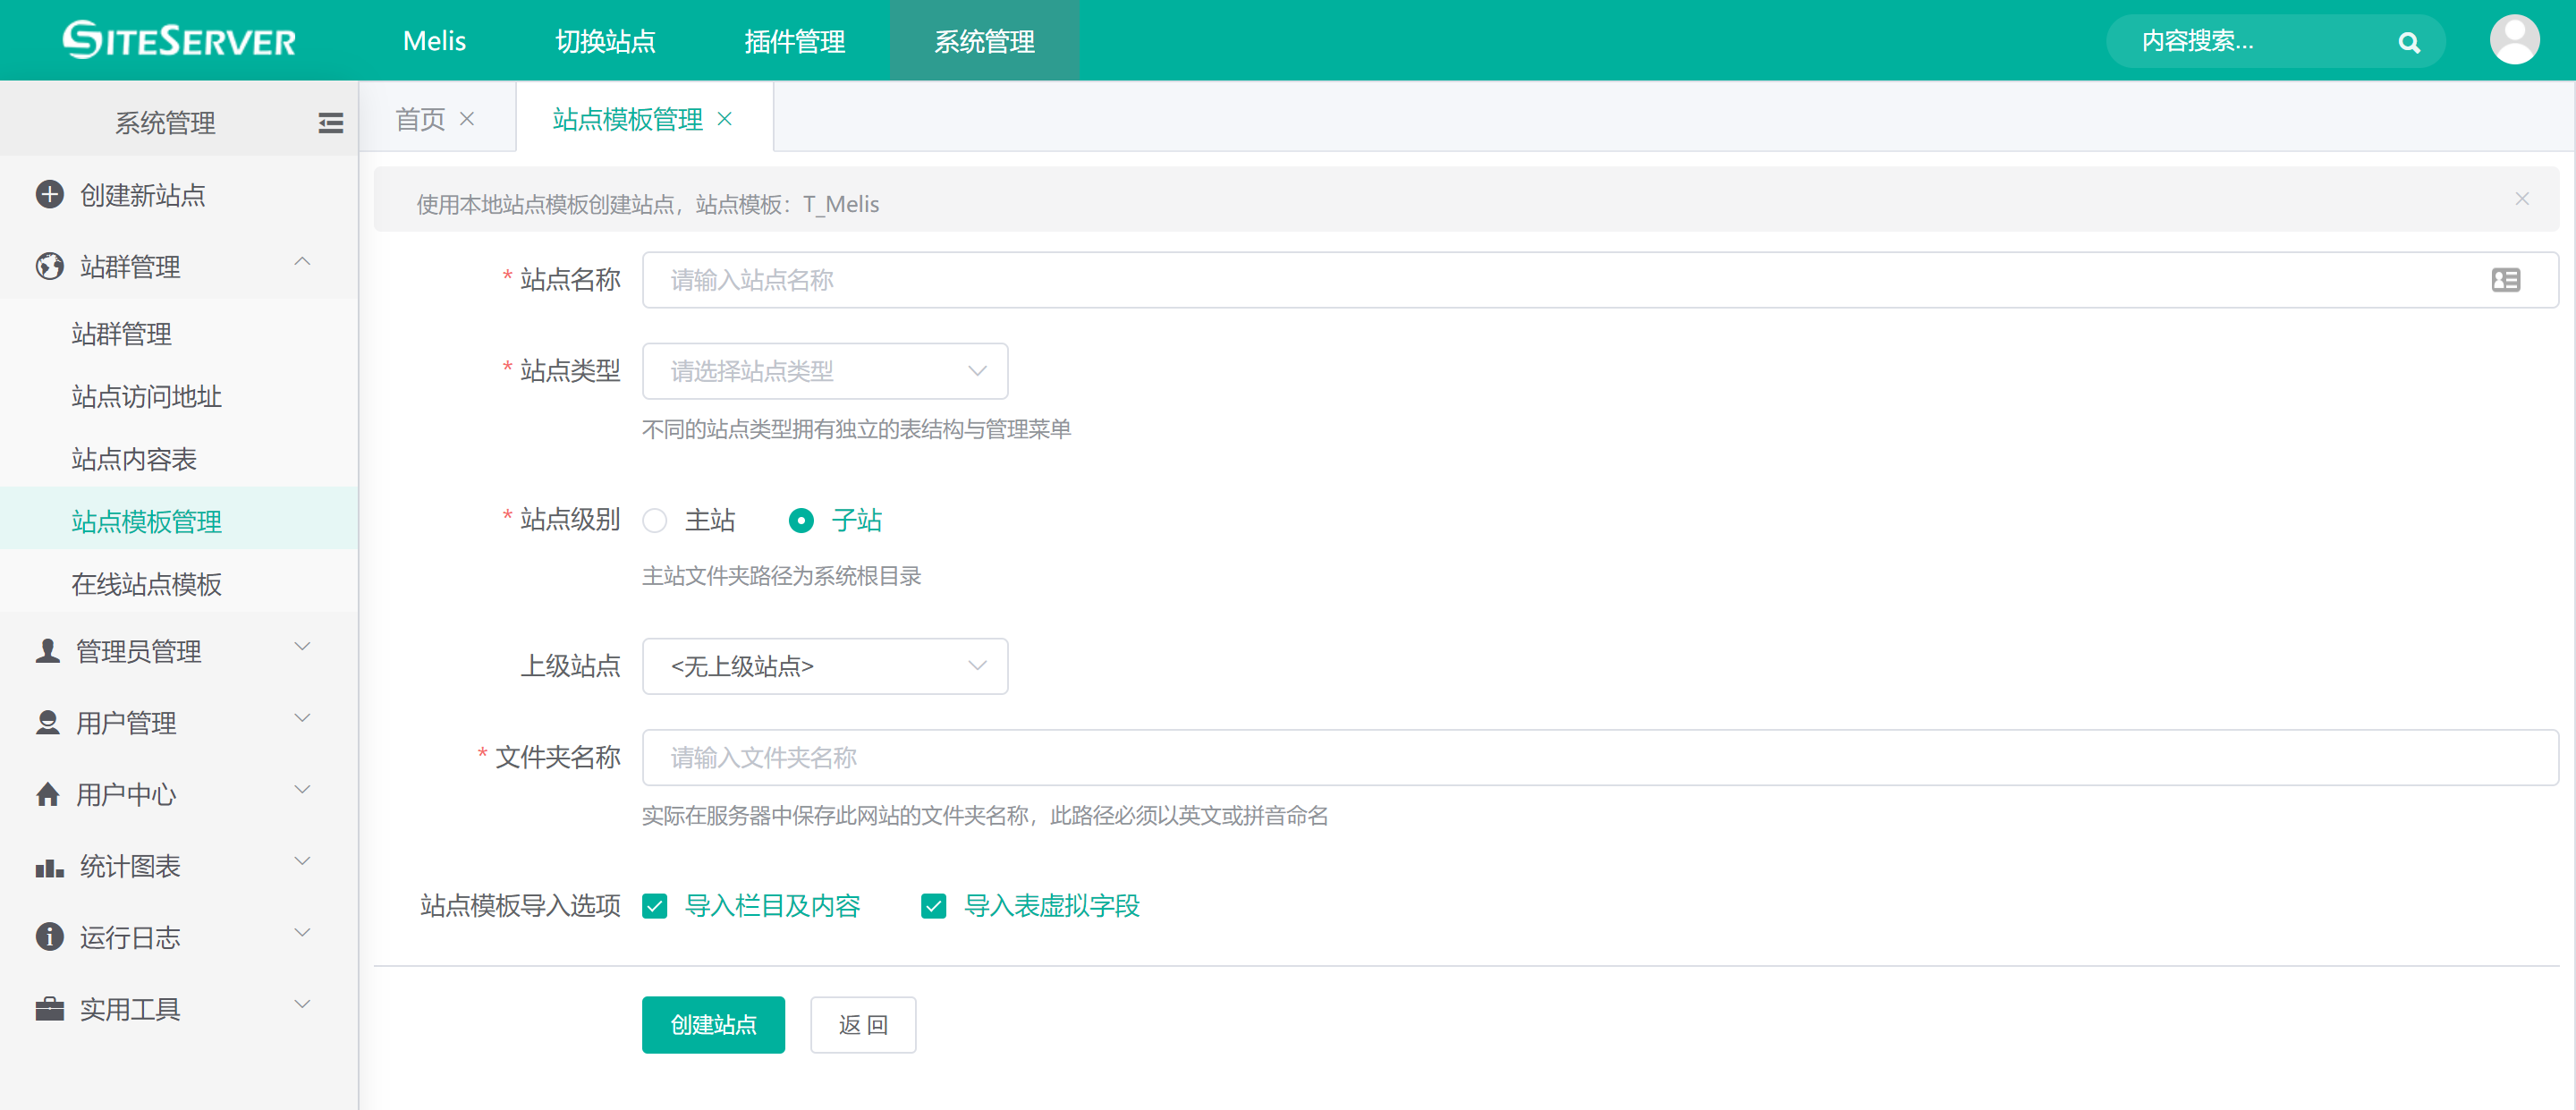
Task: Switch to the 插件管理 top menu
Action: click(794, 41)
